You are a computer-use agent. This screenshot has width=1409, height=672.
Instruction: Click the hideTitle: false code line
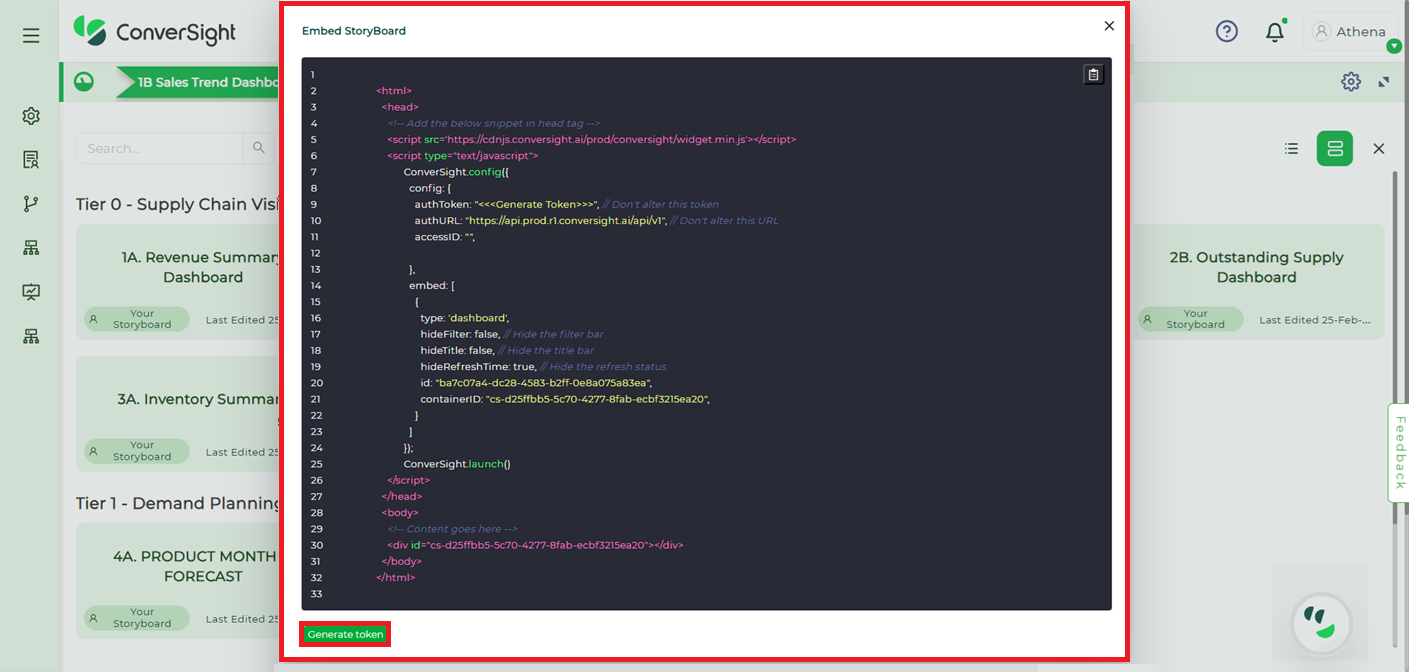click(507, 350)
